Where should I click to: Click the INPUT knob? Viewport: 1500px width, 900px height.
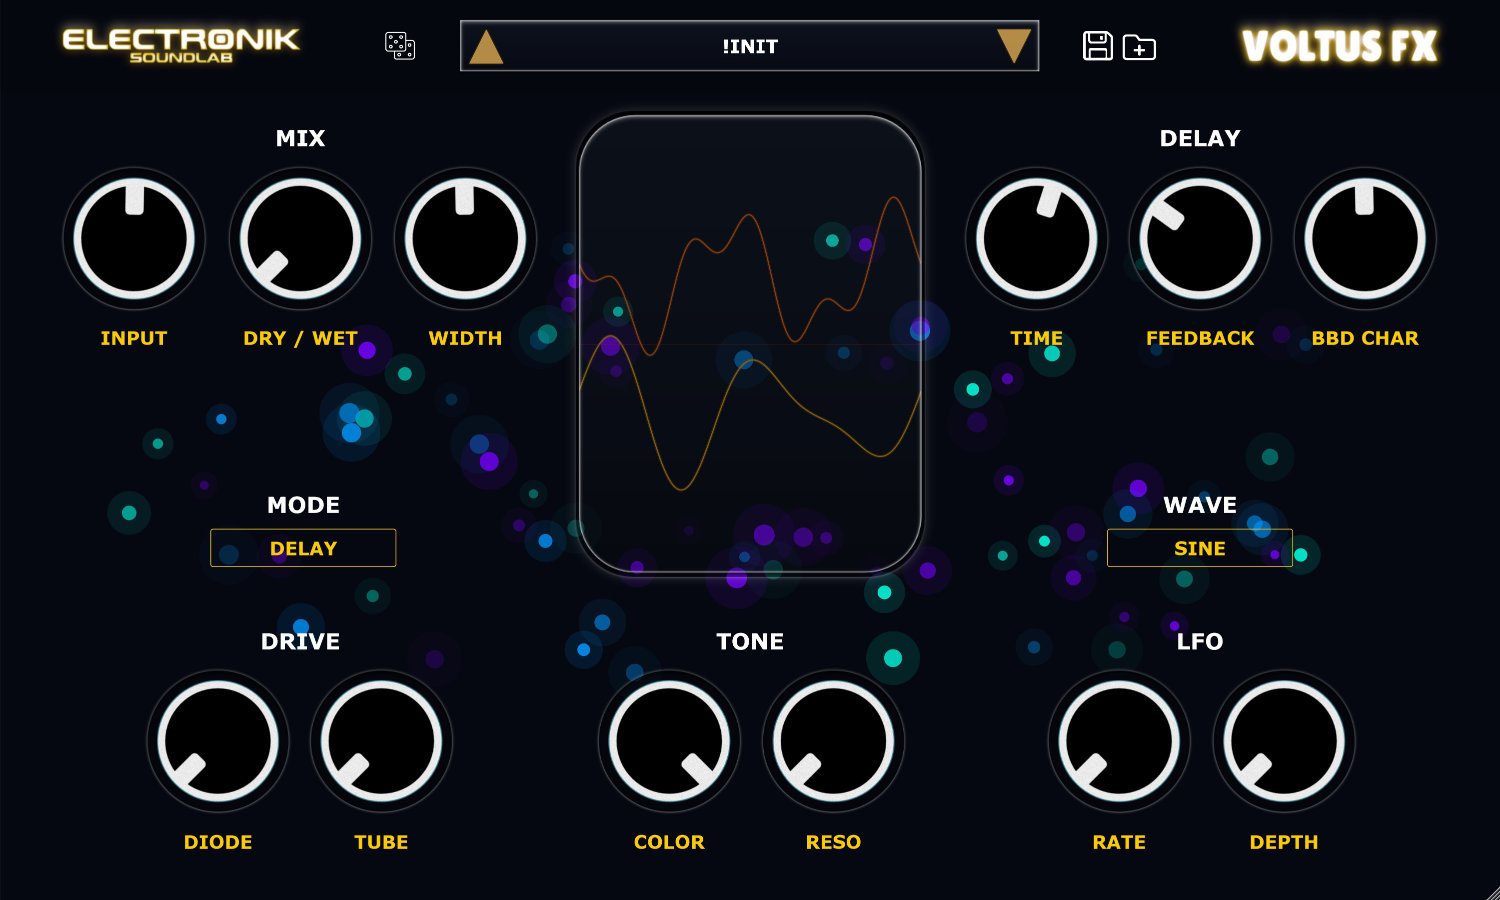134,239
